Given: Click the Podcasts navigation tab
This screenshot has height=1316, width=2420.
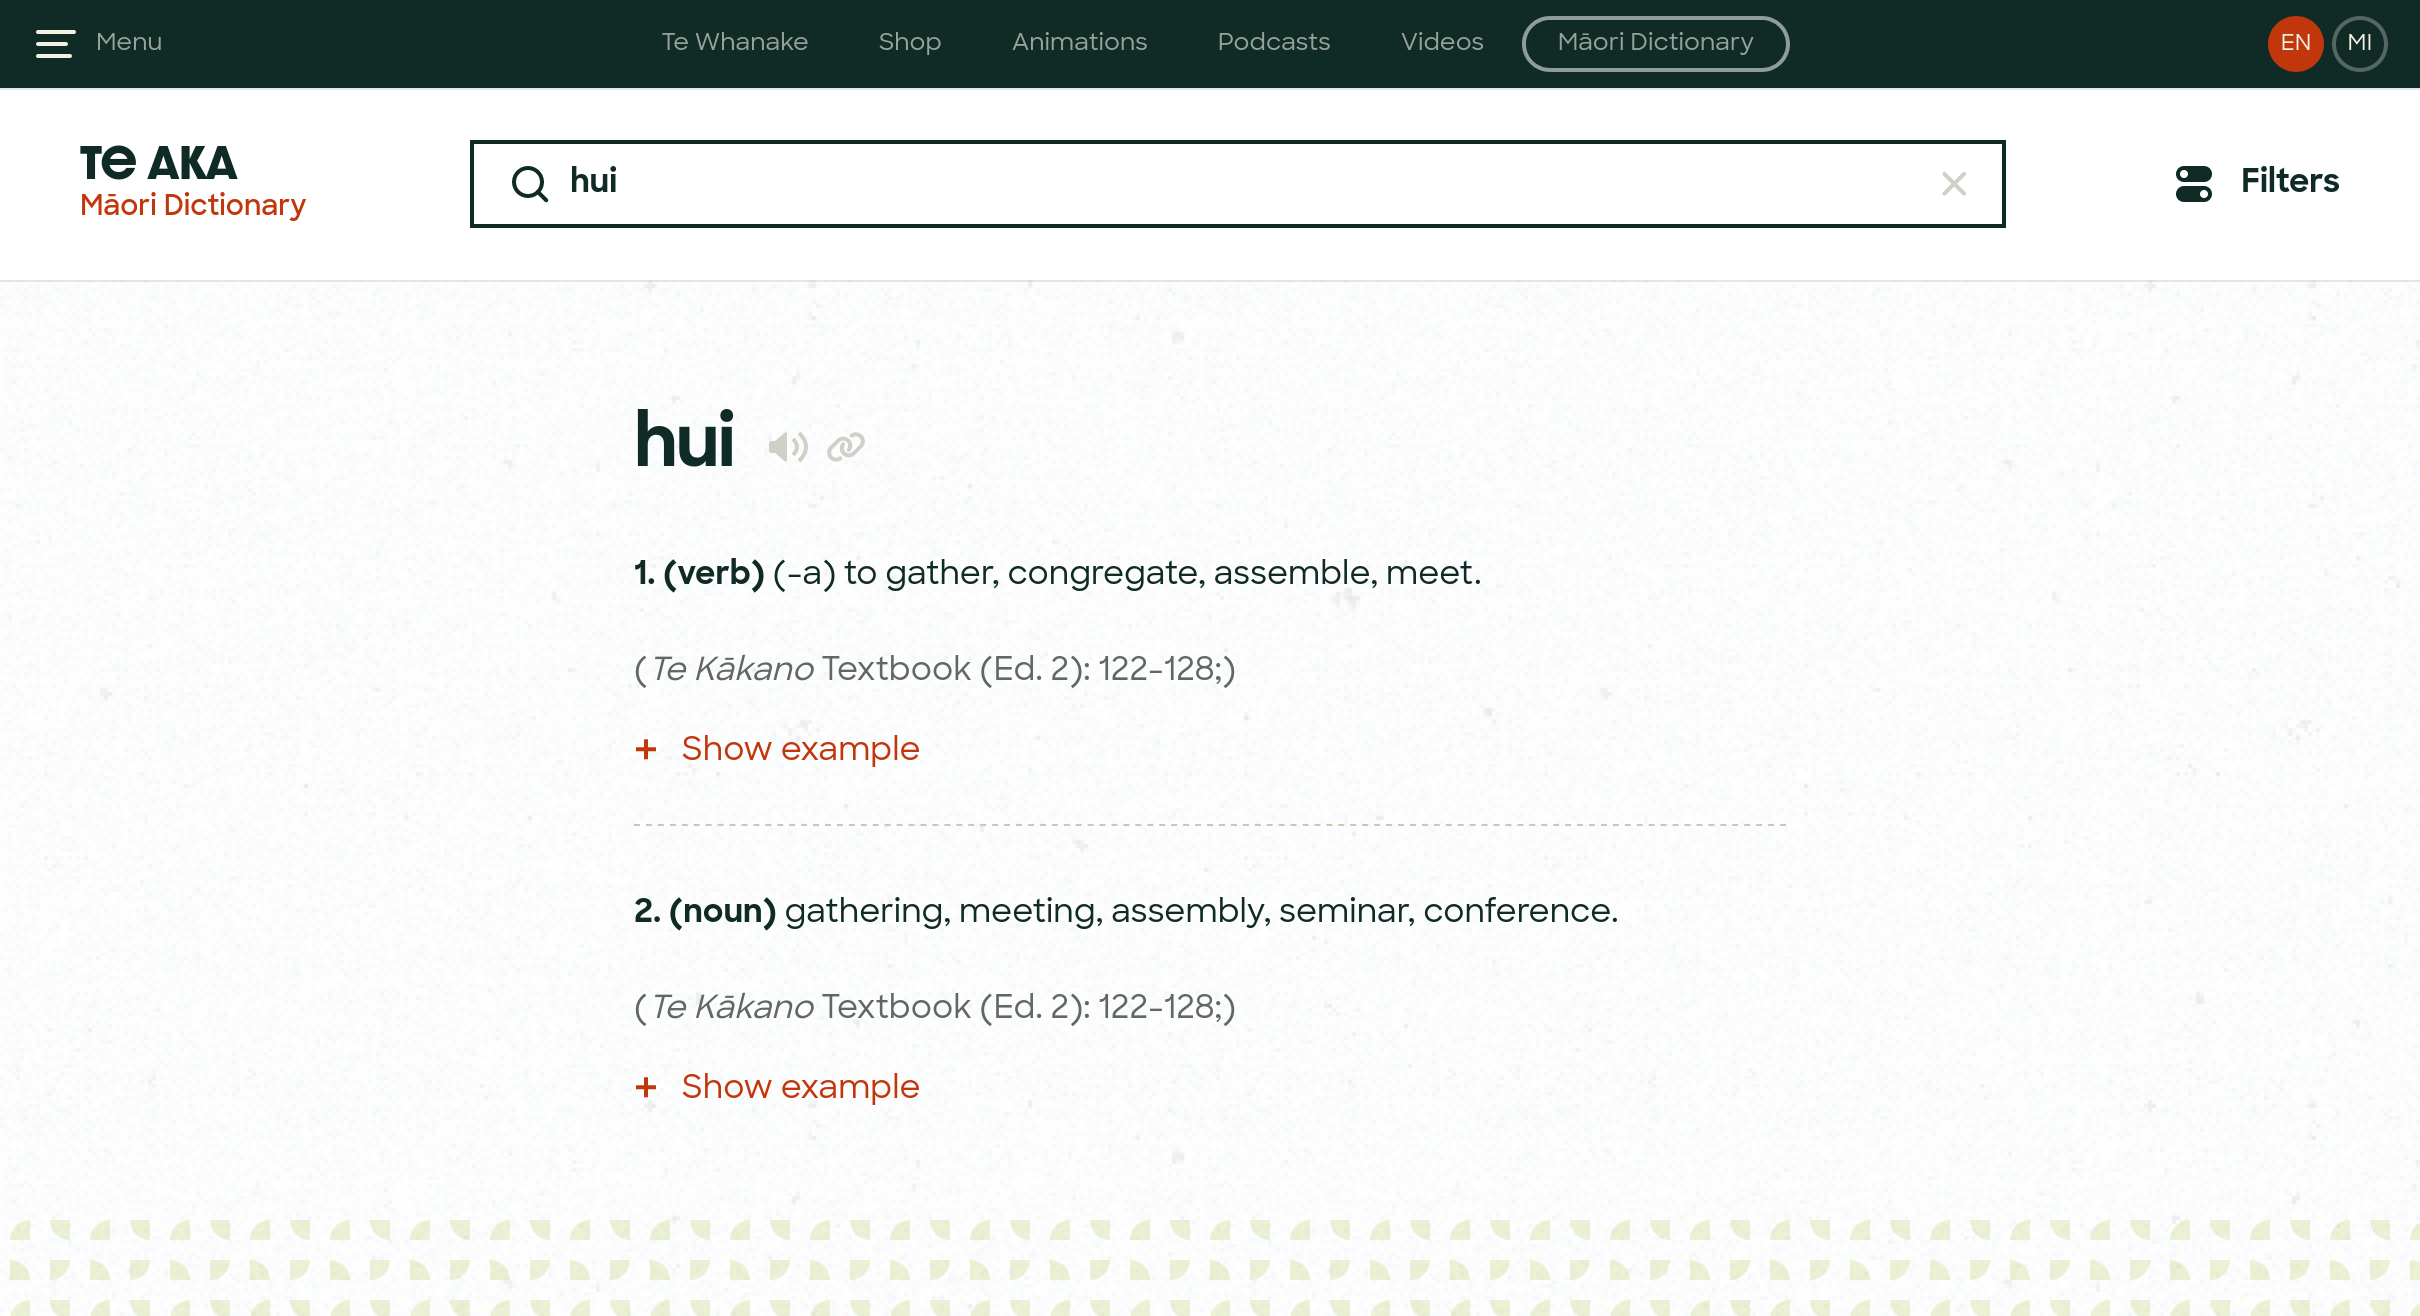Looking at the screenshot, I should pyautogui.click(x=1273, y=44).
